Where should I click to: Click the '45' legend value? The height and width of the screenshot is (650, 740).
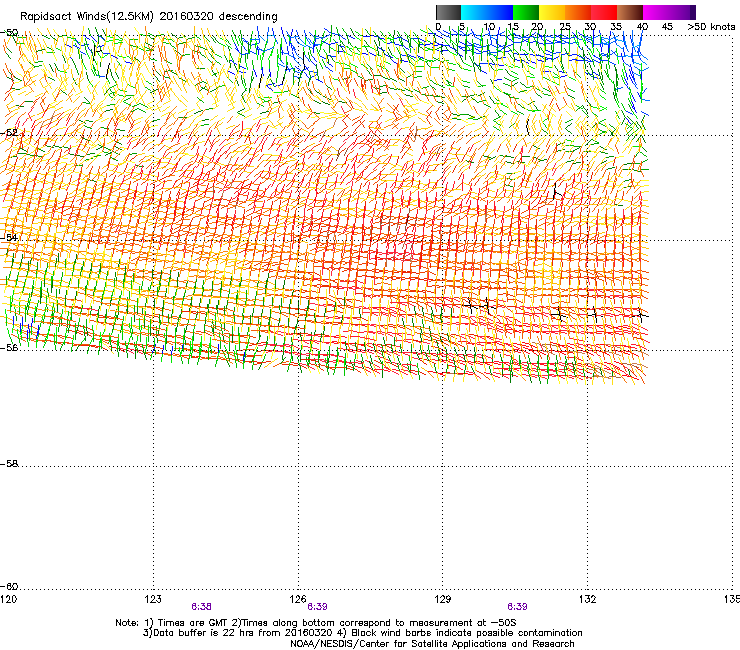(667, 27)
